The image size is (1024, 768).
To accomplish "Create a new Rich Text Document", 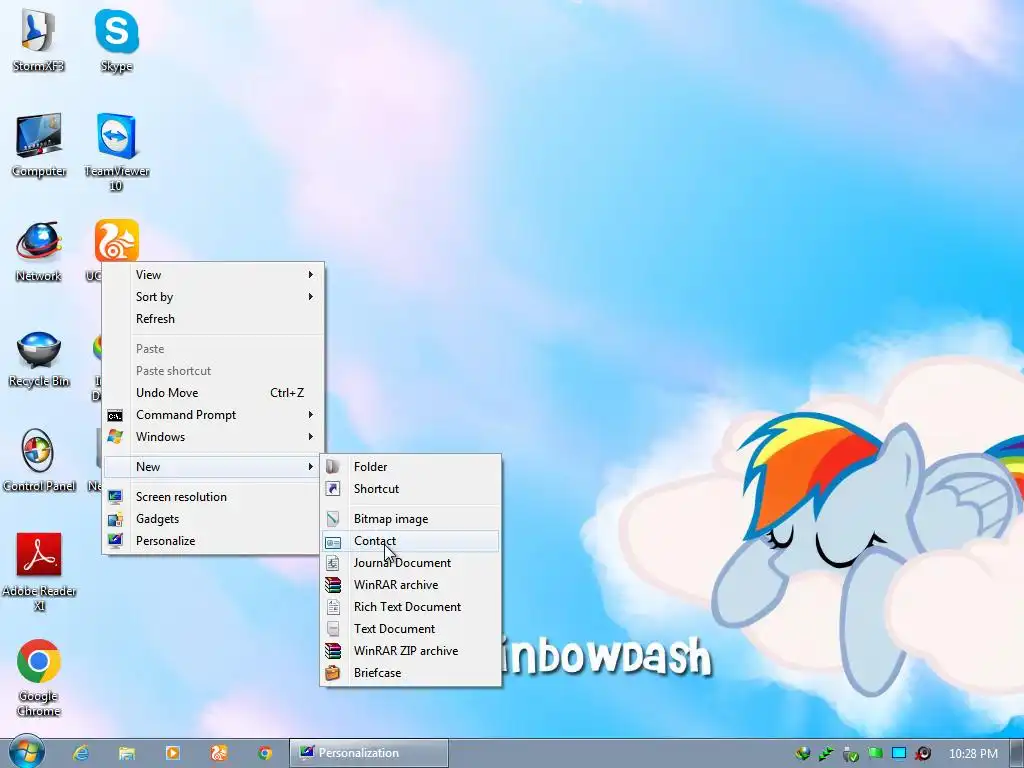I will [411, 607].
